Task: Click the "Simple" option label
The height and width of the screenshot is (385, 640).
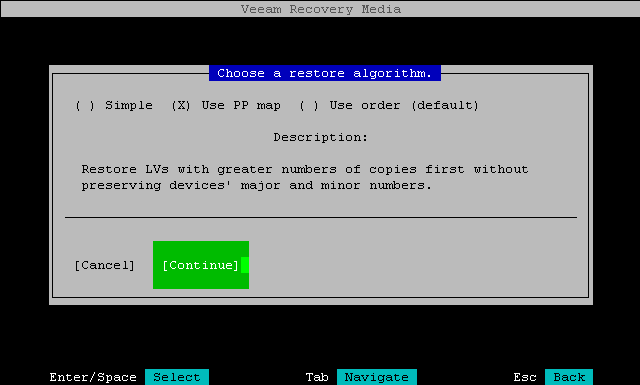Action: (129, 105)
